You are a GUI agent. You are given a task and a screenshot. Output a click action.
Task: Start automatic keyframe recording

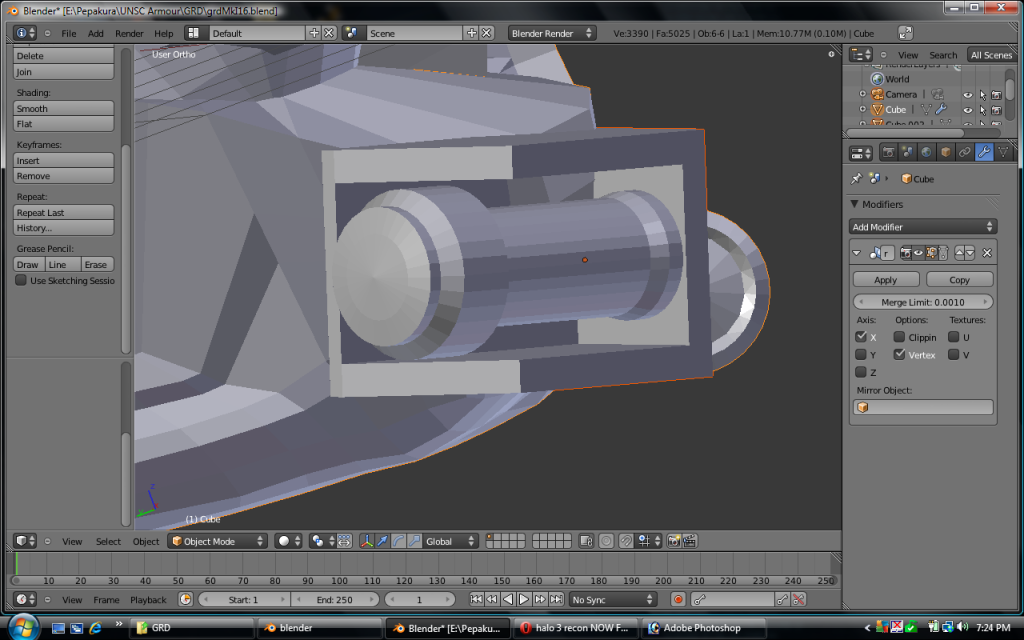click(678, 599)
